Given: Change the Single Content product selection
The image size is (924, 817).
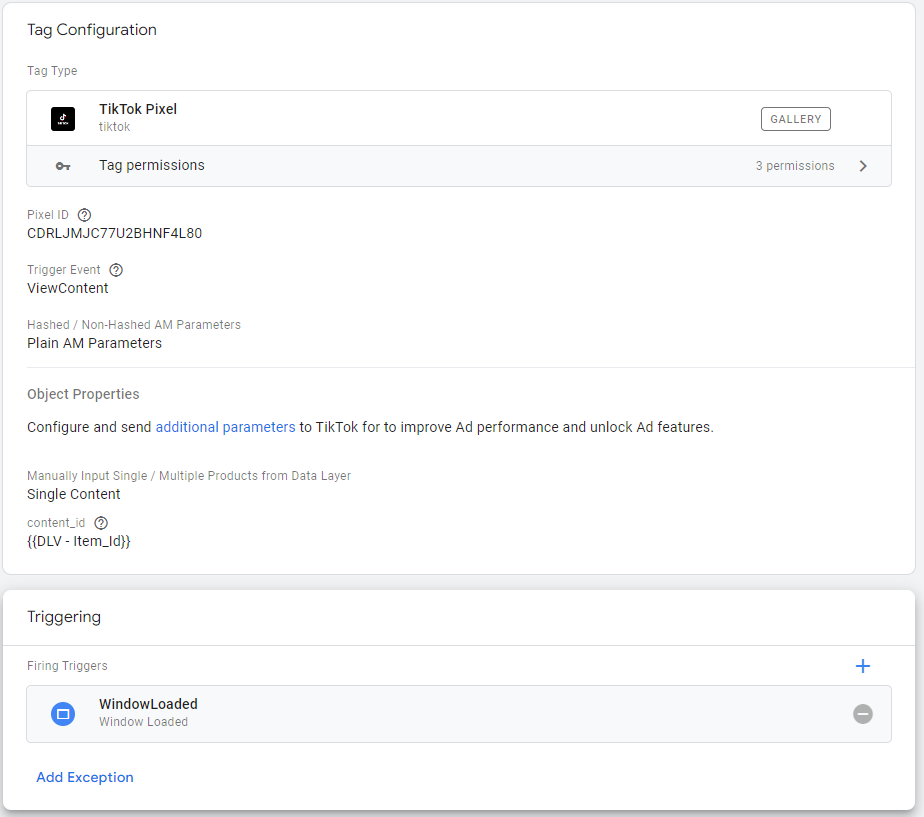Looking at the screenshot, I should [x=74, y=493].
